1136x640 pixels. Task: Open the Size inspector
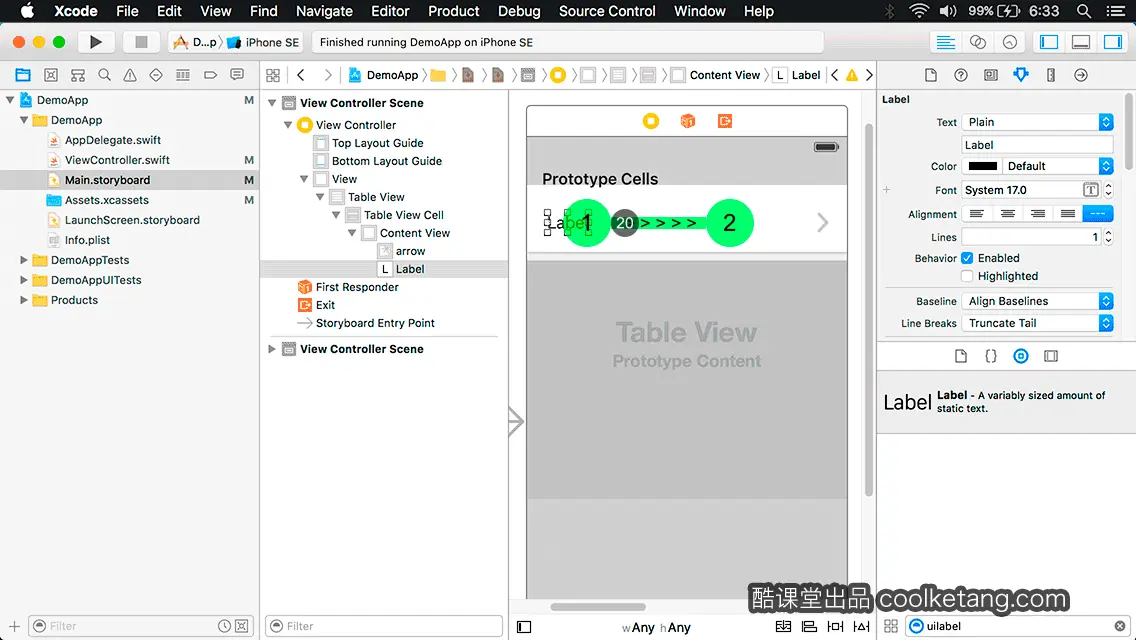pos(1051,75)
